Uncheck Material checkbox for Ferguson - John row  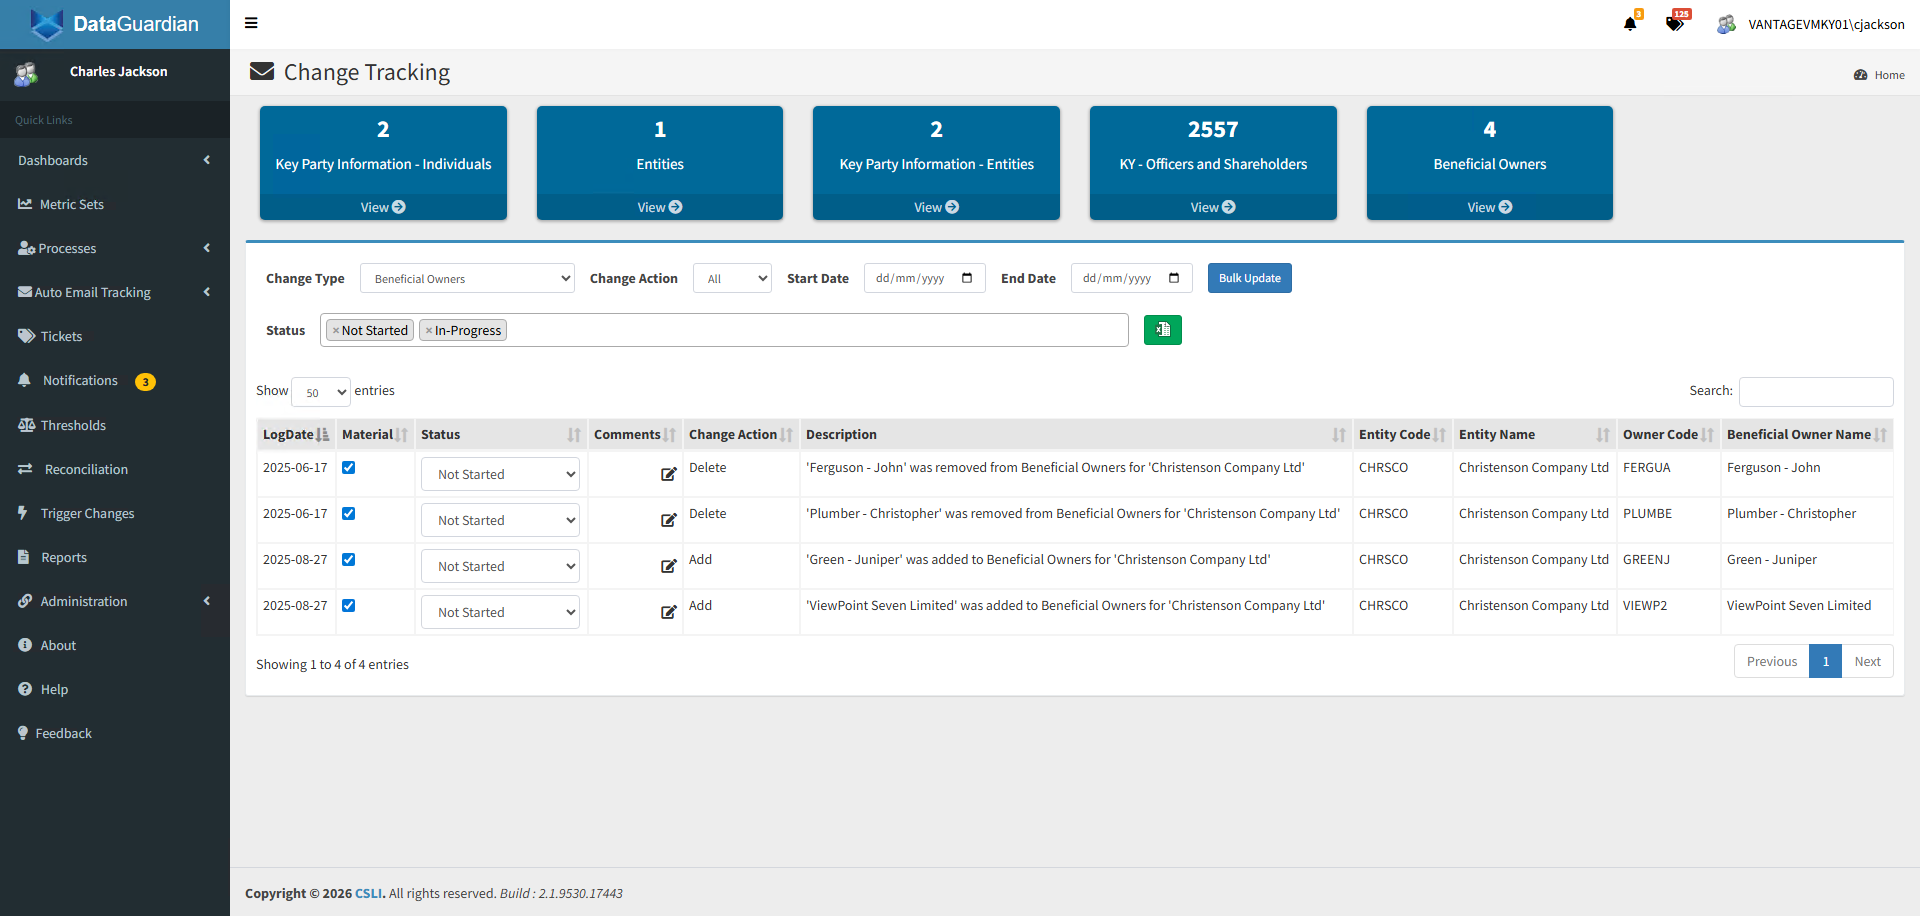(349, 468)
